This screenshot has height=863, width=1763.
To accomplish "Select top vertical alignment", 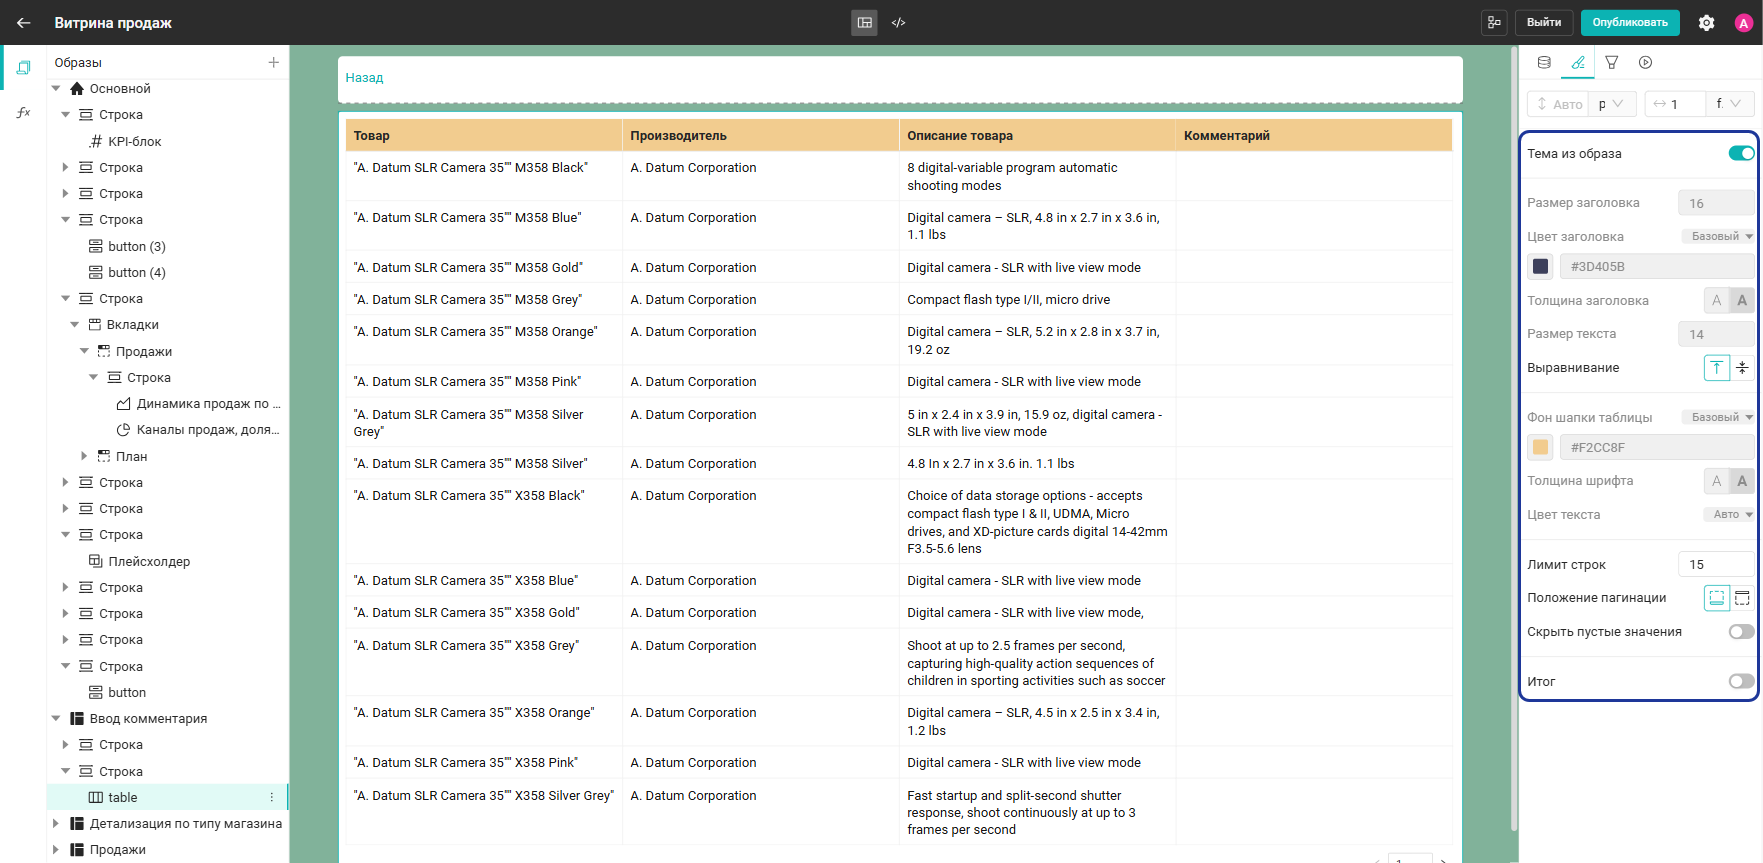I will click(x=1716, y=368).
